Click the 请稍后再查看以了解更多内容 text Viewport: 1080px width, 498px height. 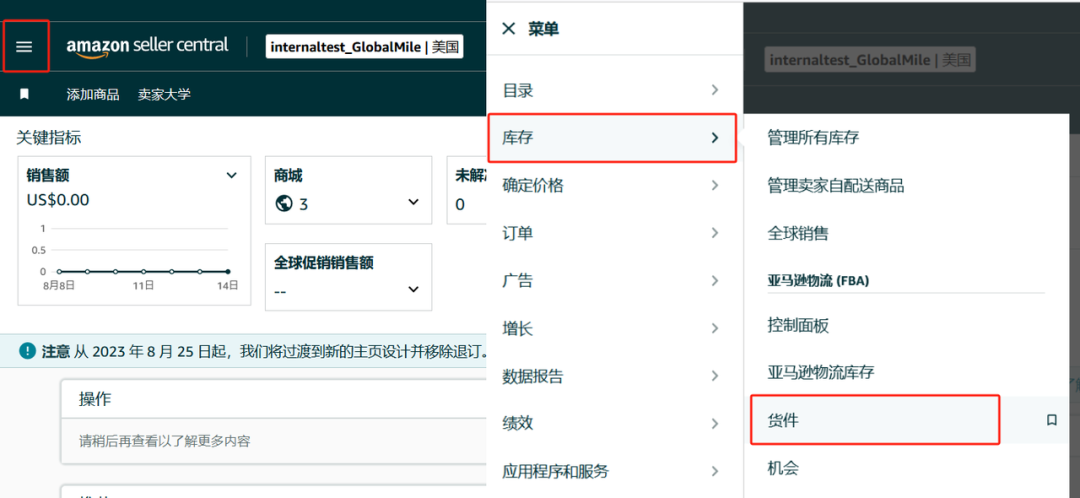(165, 441)
